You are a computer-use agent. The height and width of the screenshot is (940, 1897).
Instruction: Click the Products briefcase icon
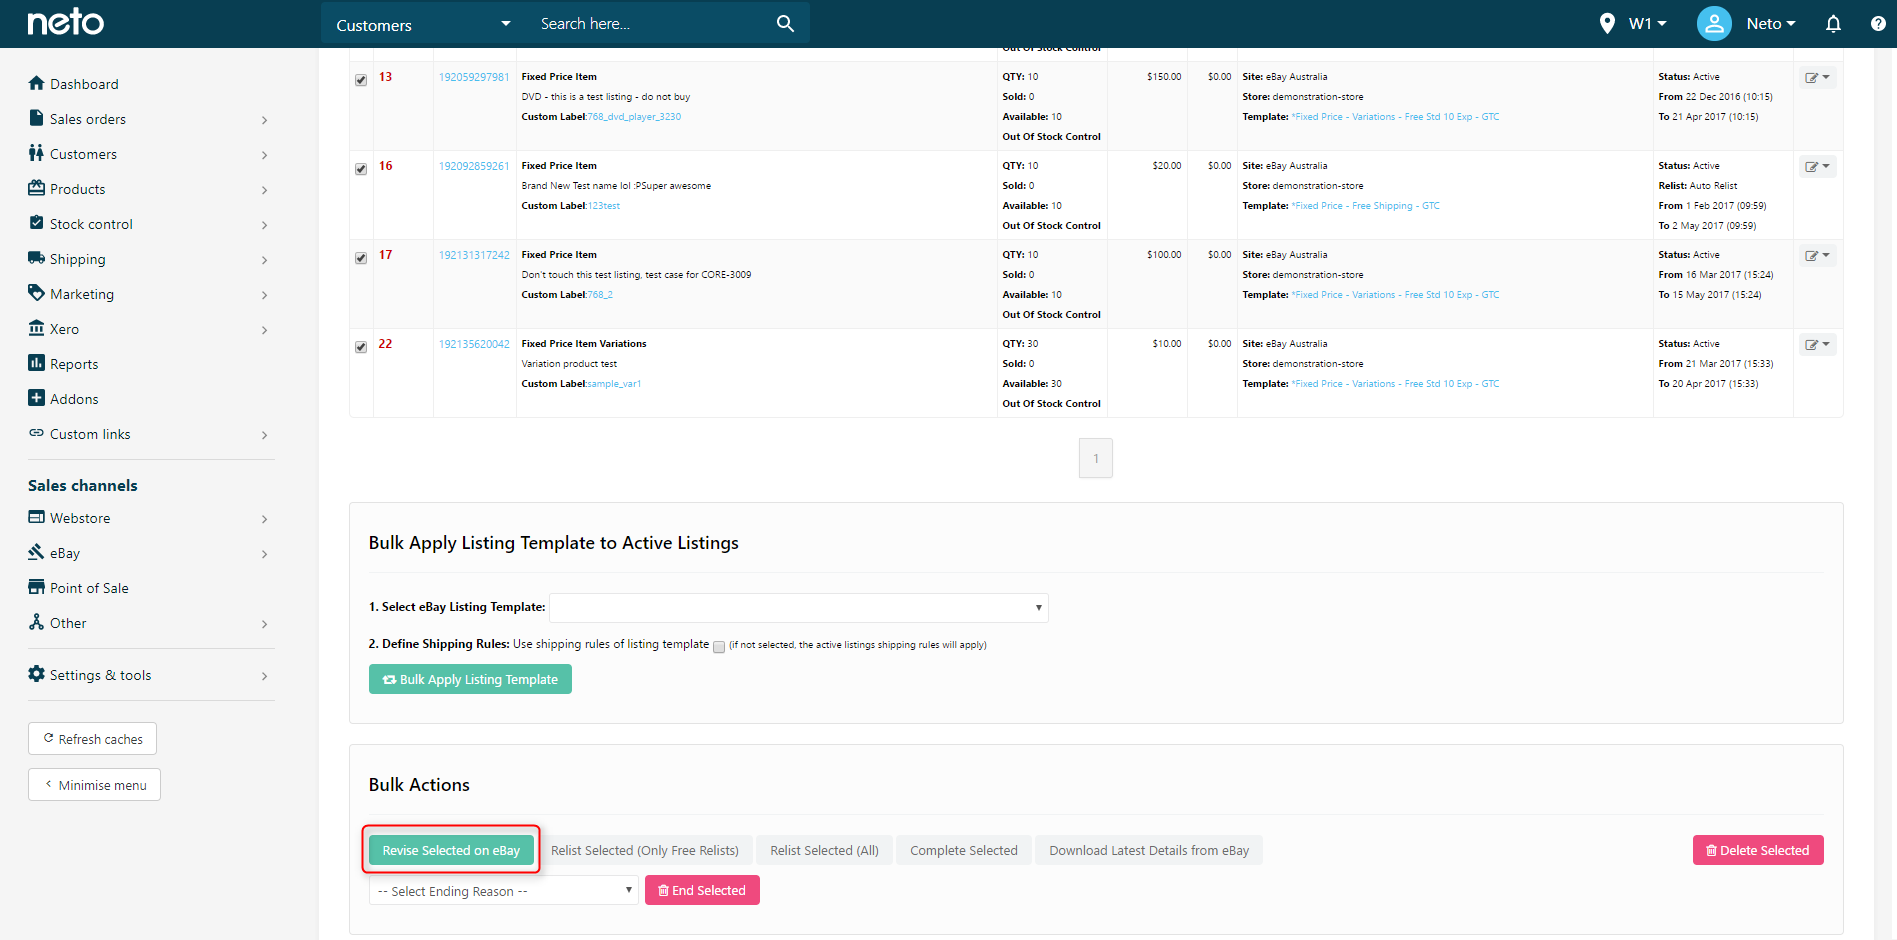36,188
